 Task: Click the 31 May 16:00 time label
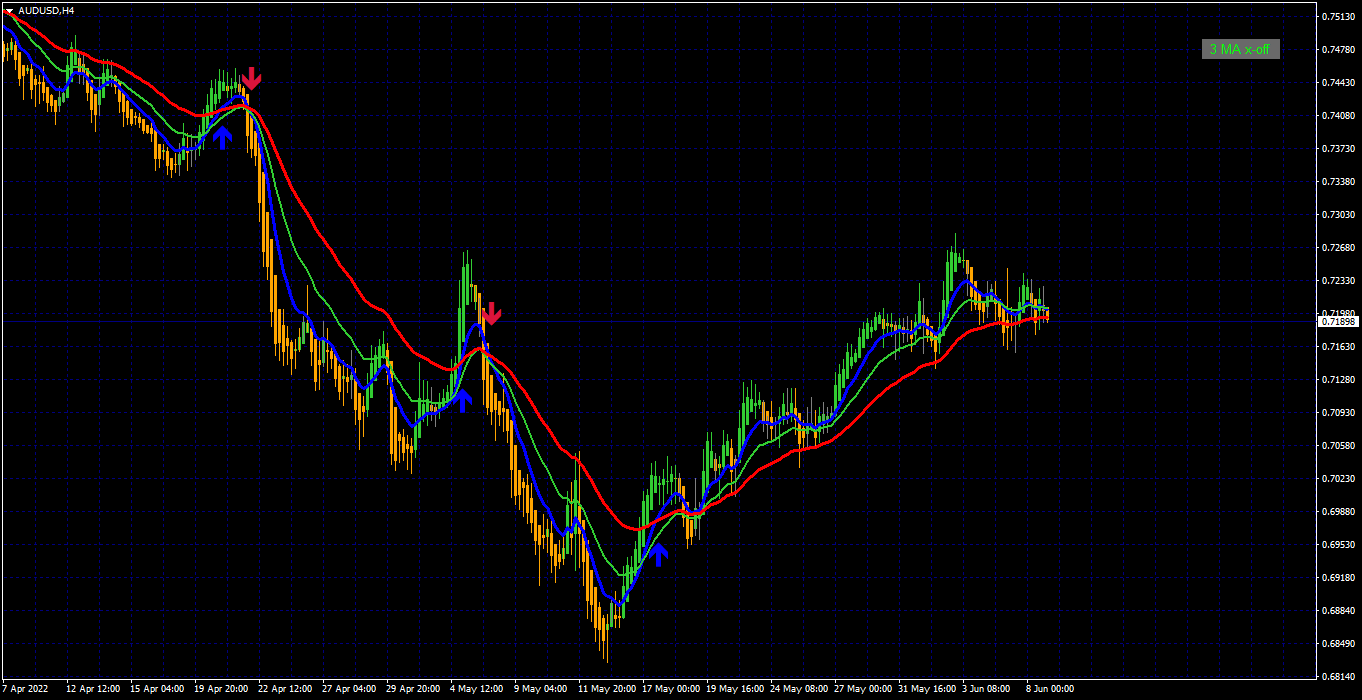(x=925, y=689)
